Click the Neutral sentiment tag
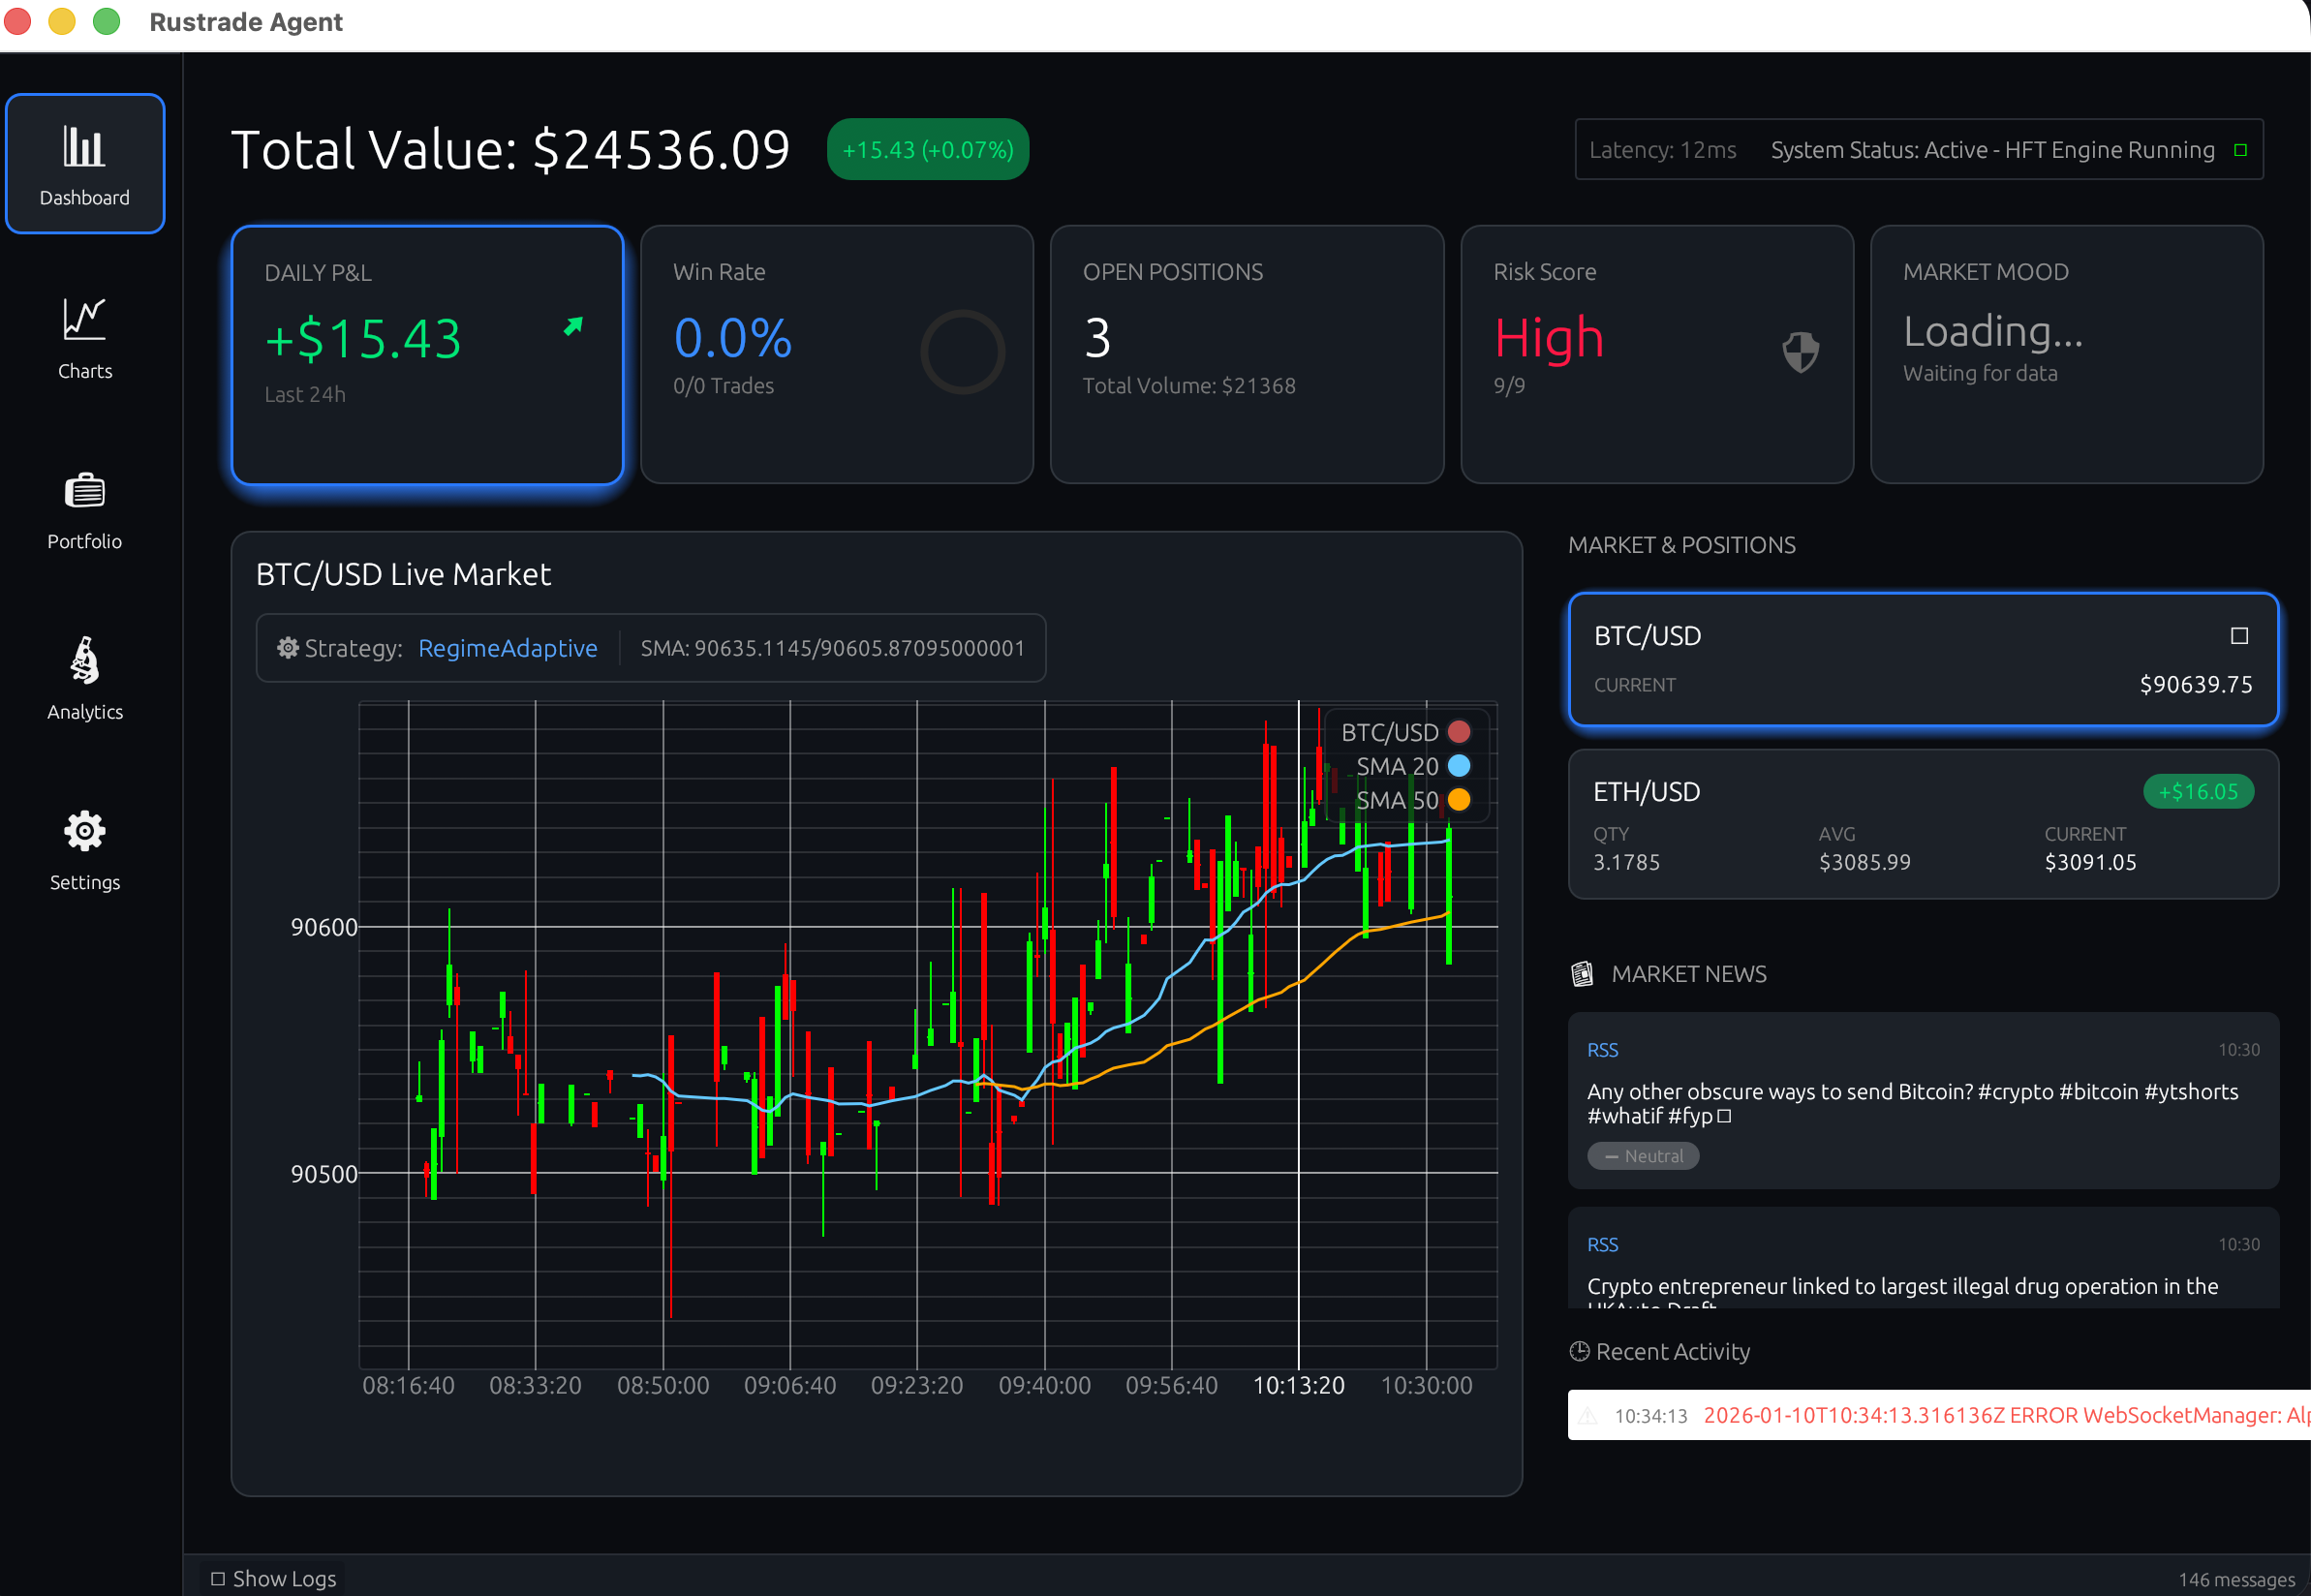2311x1596 pixels. [x=1643, y=1156]
